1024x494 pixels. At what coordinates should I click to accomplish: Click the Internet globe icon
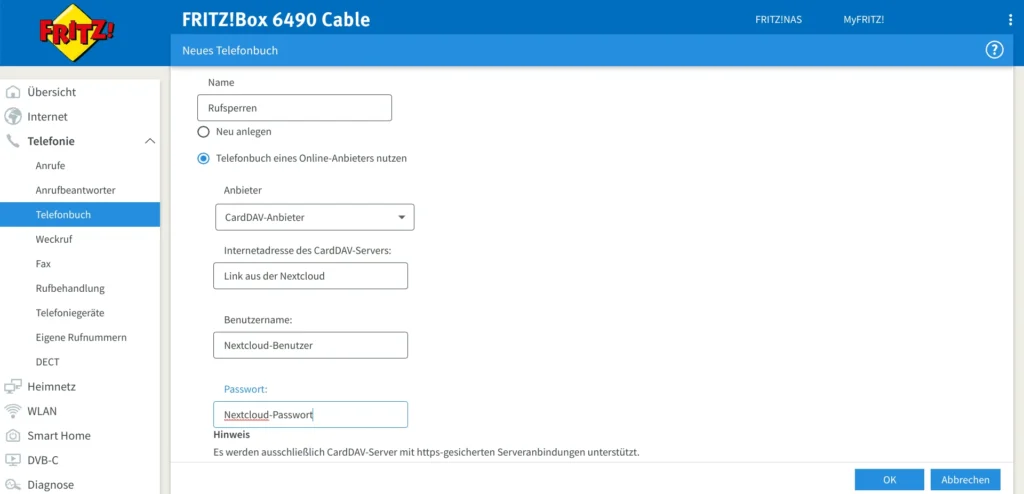click(x=13, y=117)
